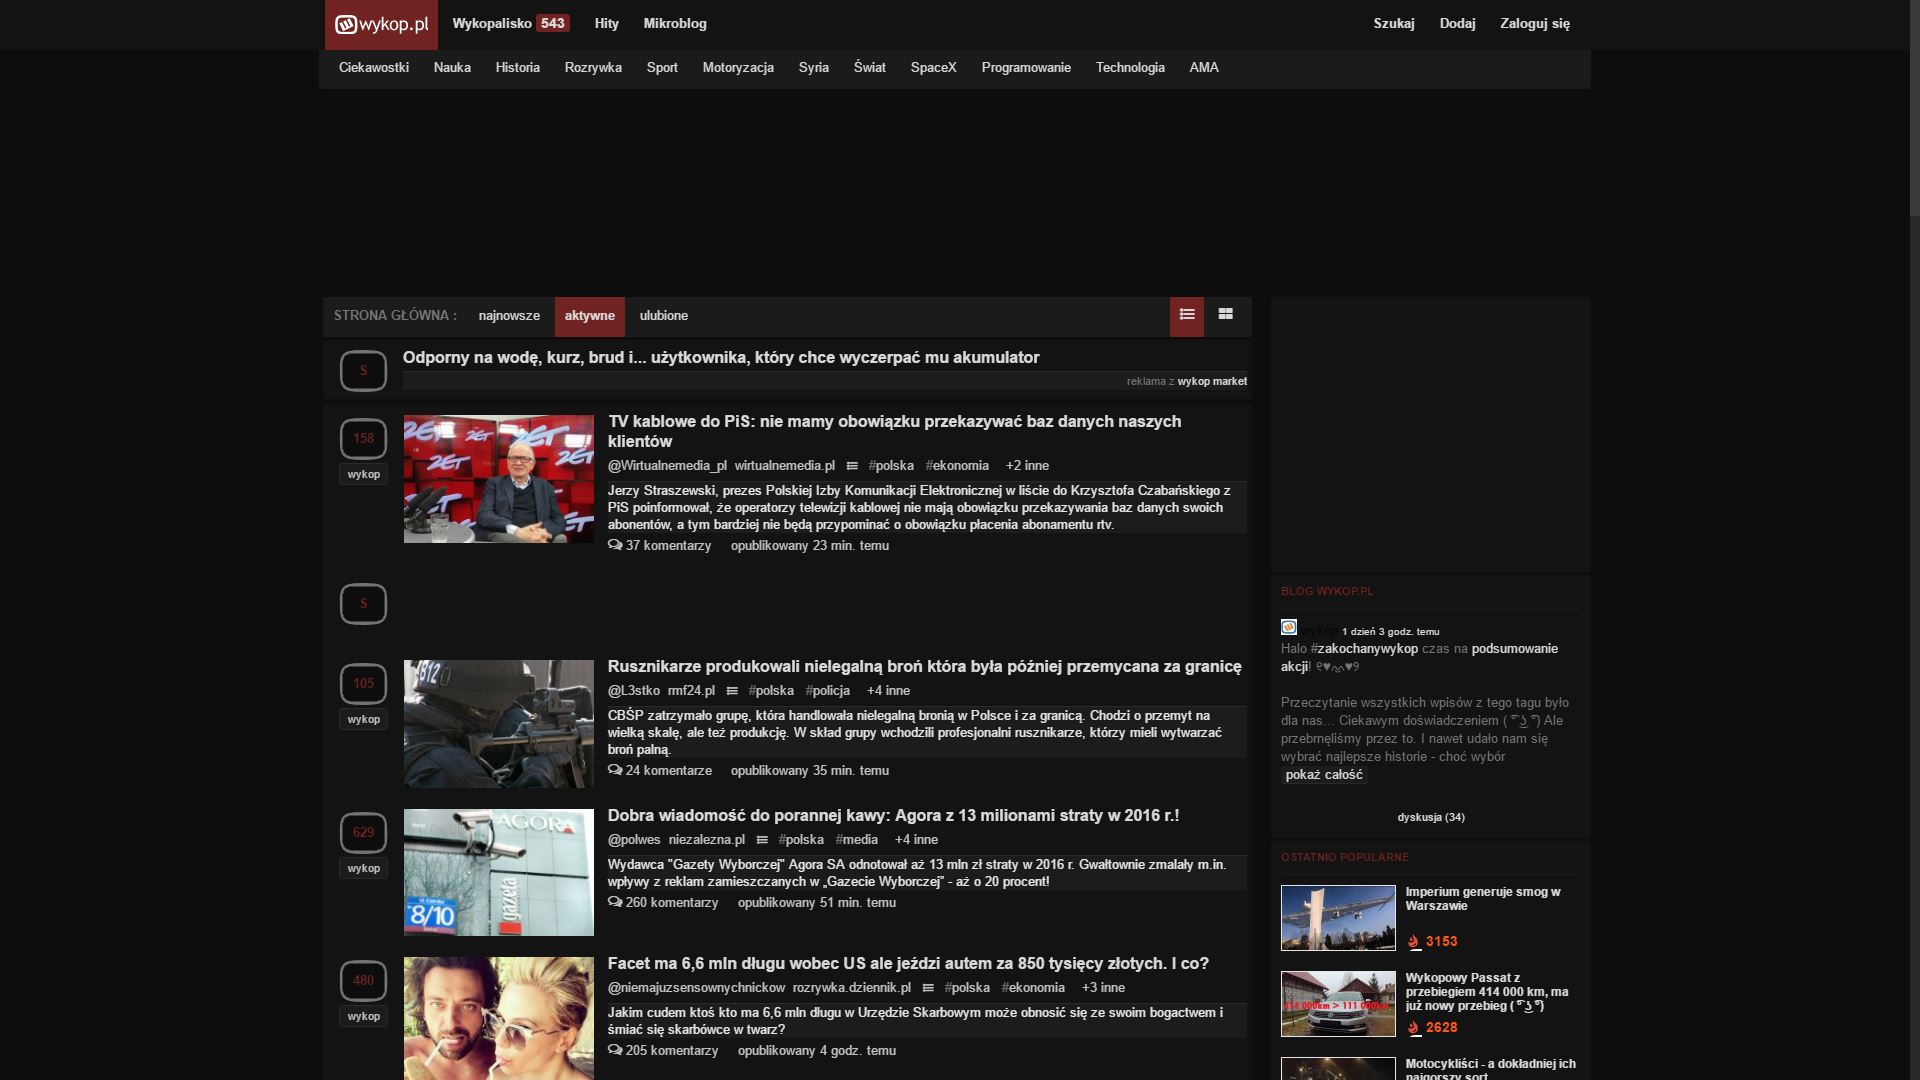Open Facet ma 6,6 mln długu article

tap(908, 964)
